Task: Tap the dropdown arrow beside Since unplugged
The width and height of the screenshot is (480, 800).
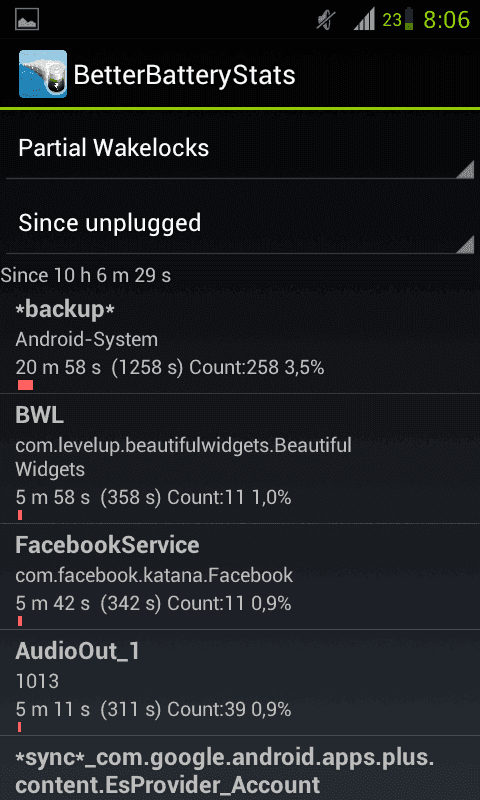Action: (x=465, y=244)
